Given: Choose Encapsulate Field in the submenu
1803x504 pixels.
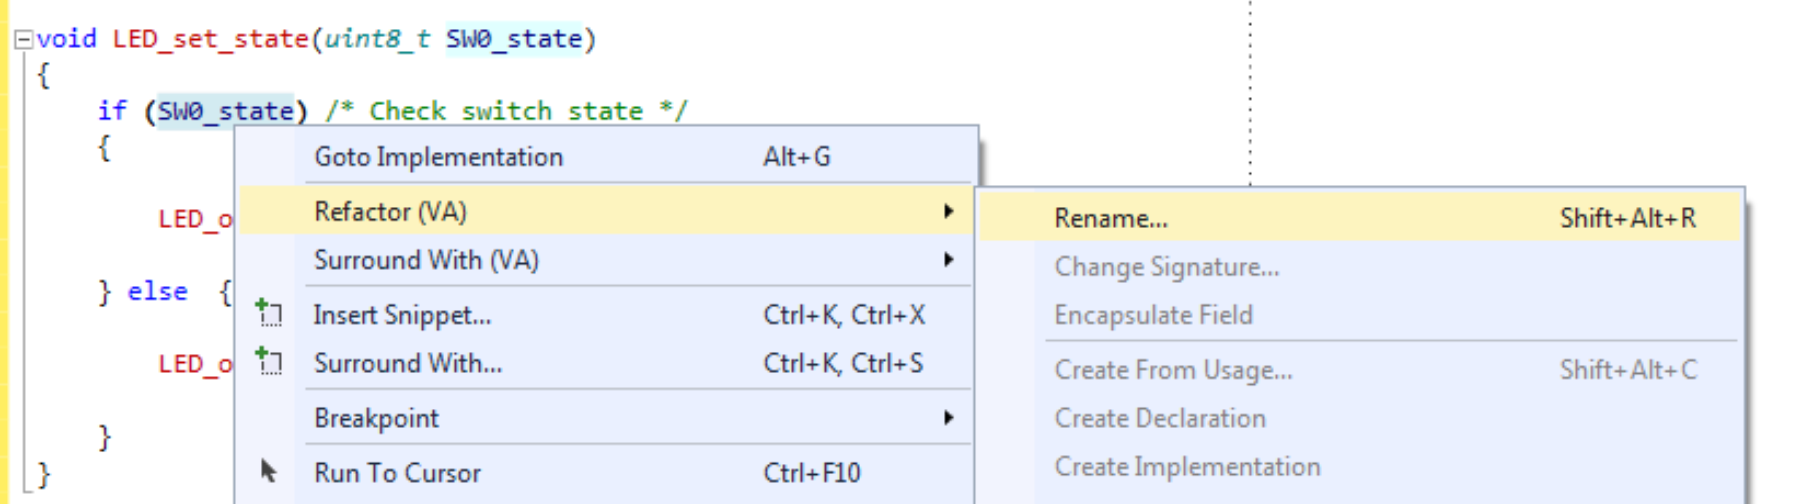Looking at the screenshot, I should (1153, 315).
